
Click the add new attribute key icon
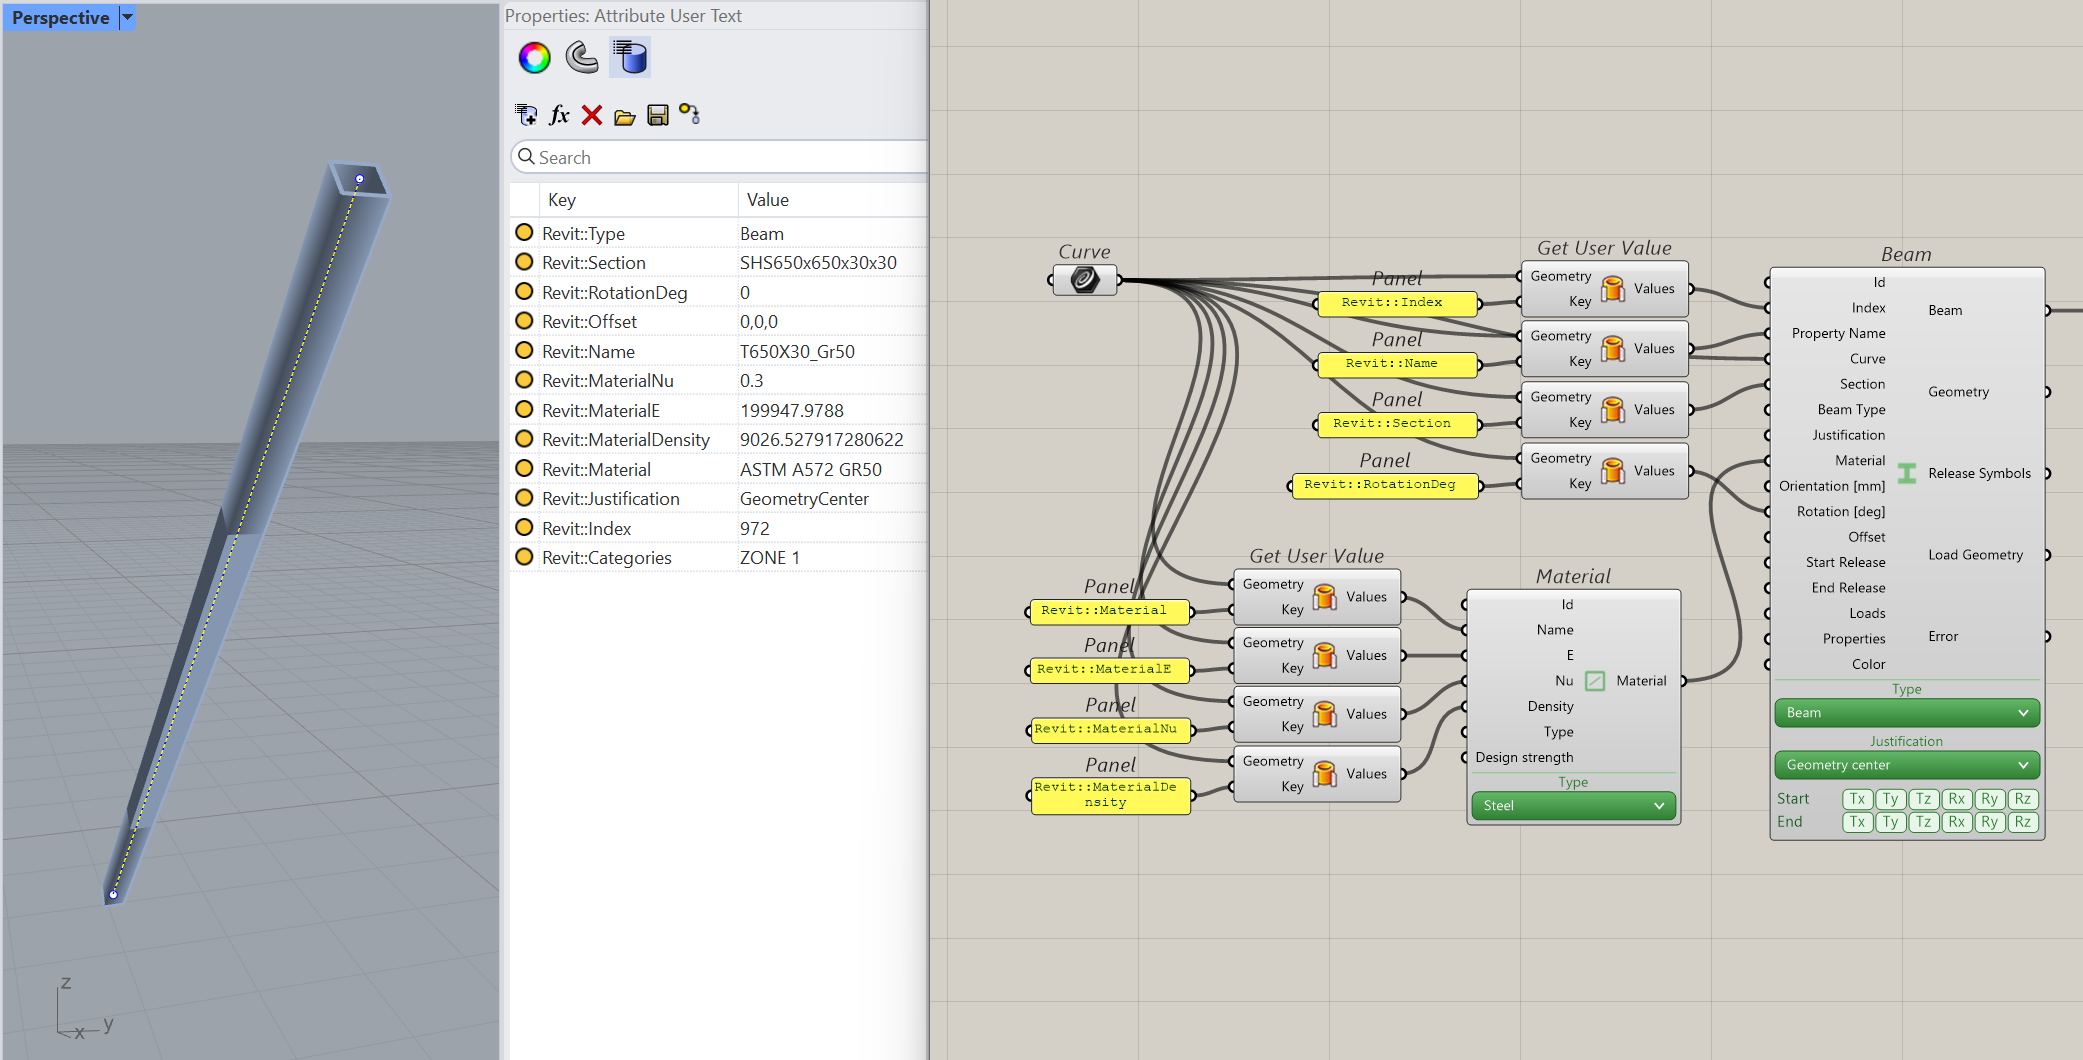(x=526, y=115)
